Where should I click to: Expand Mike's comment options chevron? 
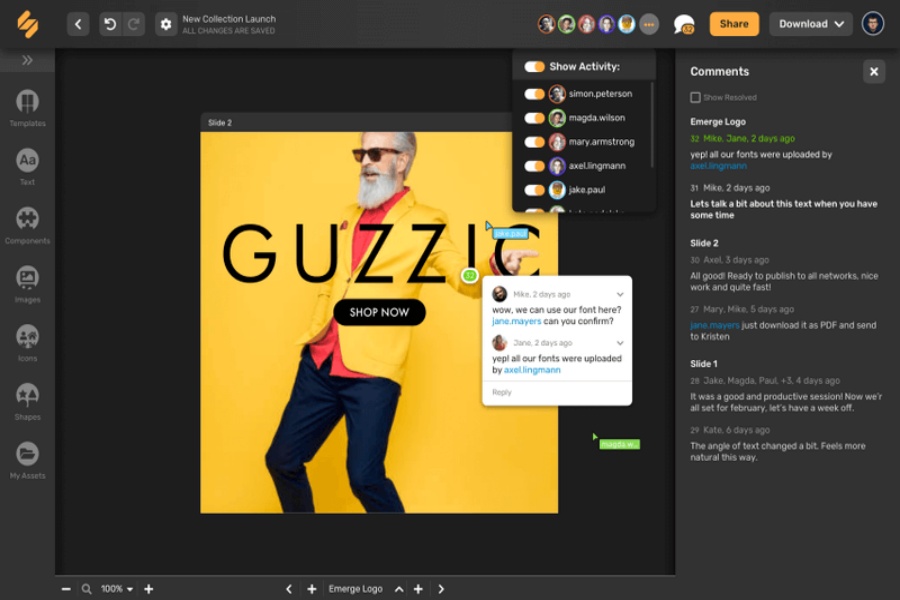tap(620, 295)
